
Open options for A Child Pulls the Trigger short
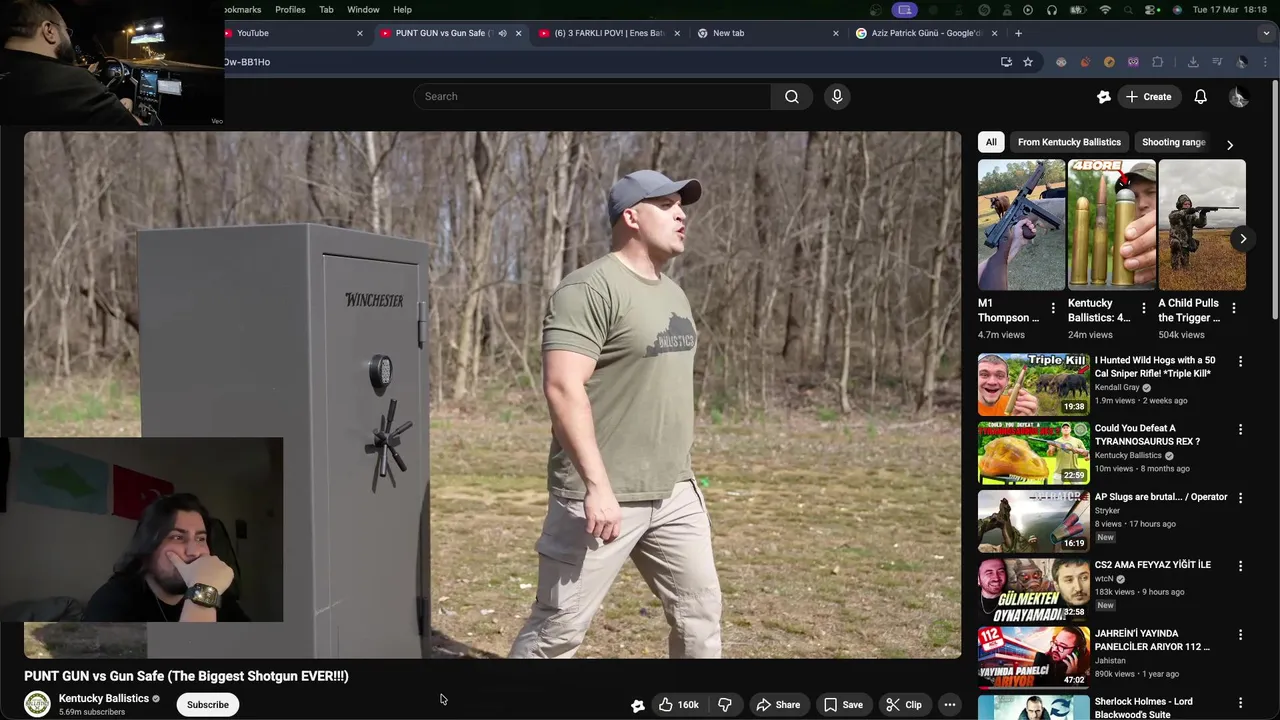[1233, 308]
